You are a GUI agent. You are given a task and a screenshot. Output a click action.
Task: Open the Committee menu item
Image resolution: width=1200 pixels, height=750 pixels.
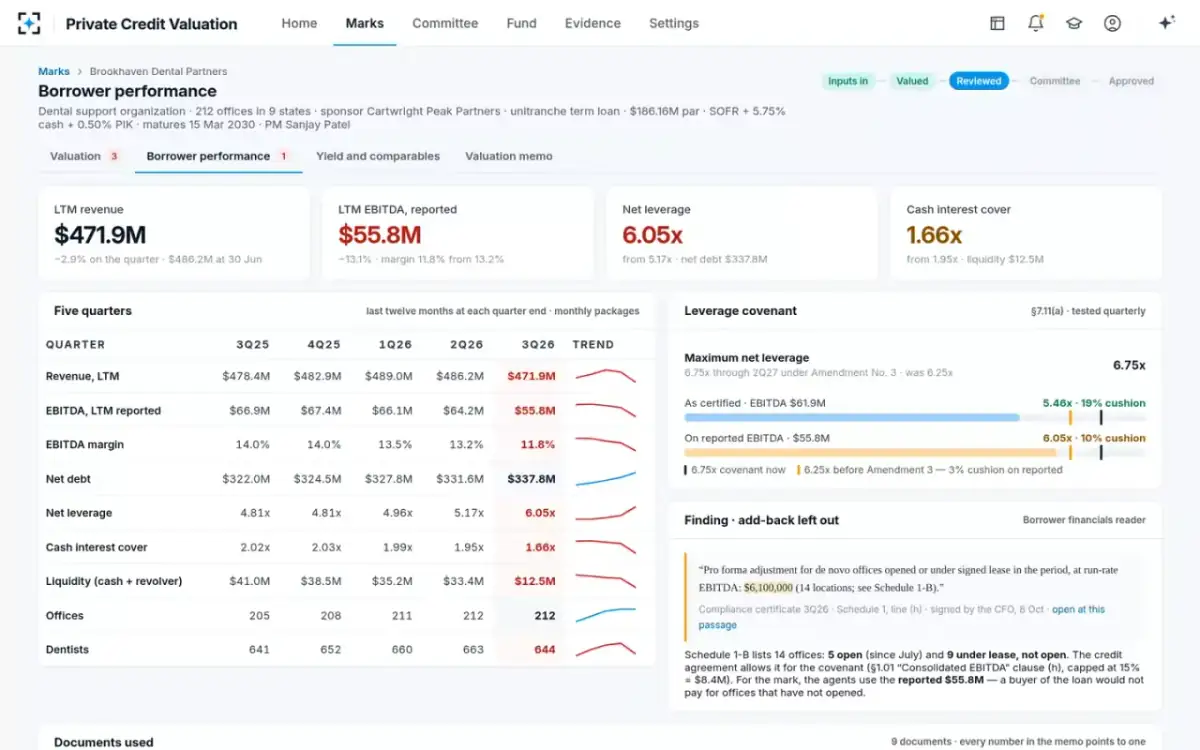point(445,23)
